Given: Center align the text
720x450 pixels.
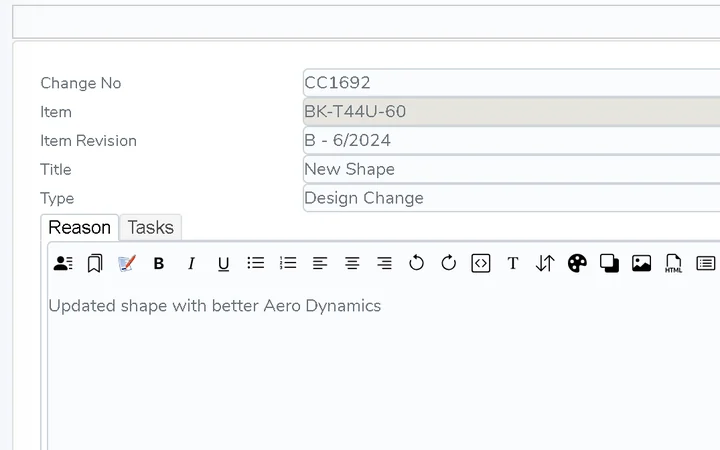Looking at the screenshot, I should click(352, 263).
